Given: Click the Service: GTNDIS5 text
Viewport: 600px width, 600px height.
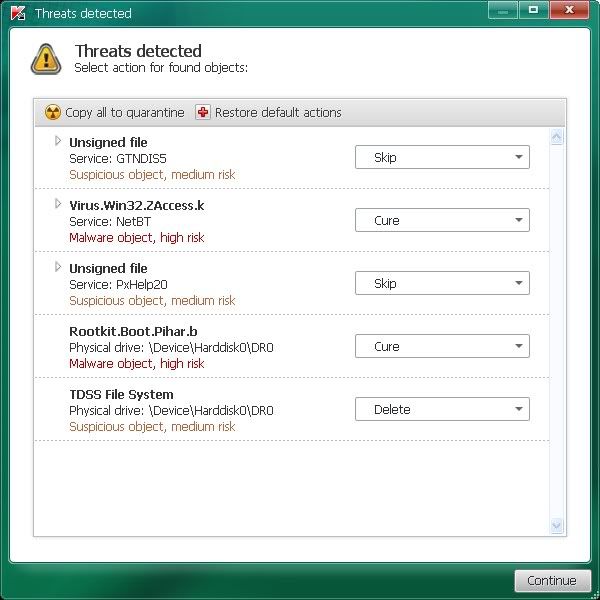Looking at the screenshot, I should 118,159.
